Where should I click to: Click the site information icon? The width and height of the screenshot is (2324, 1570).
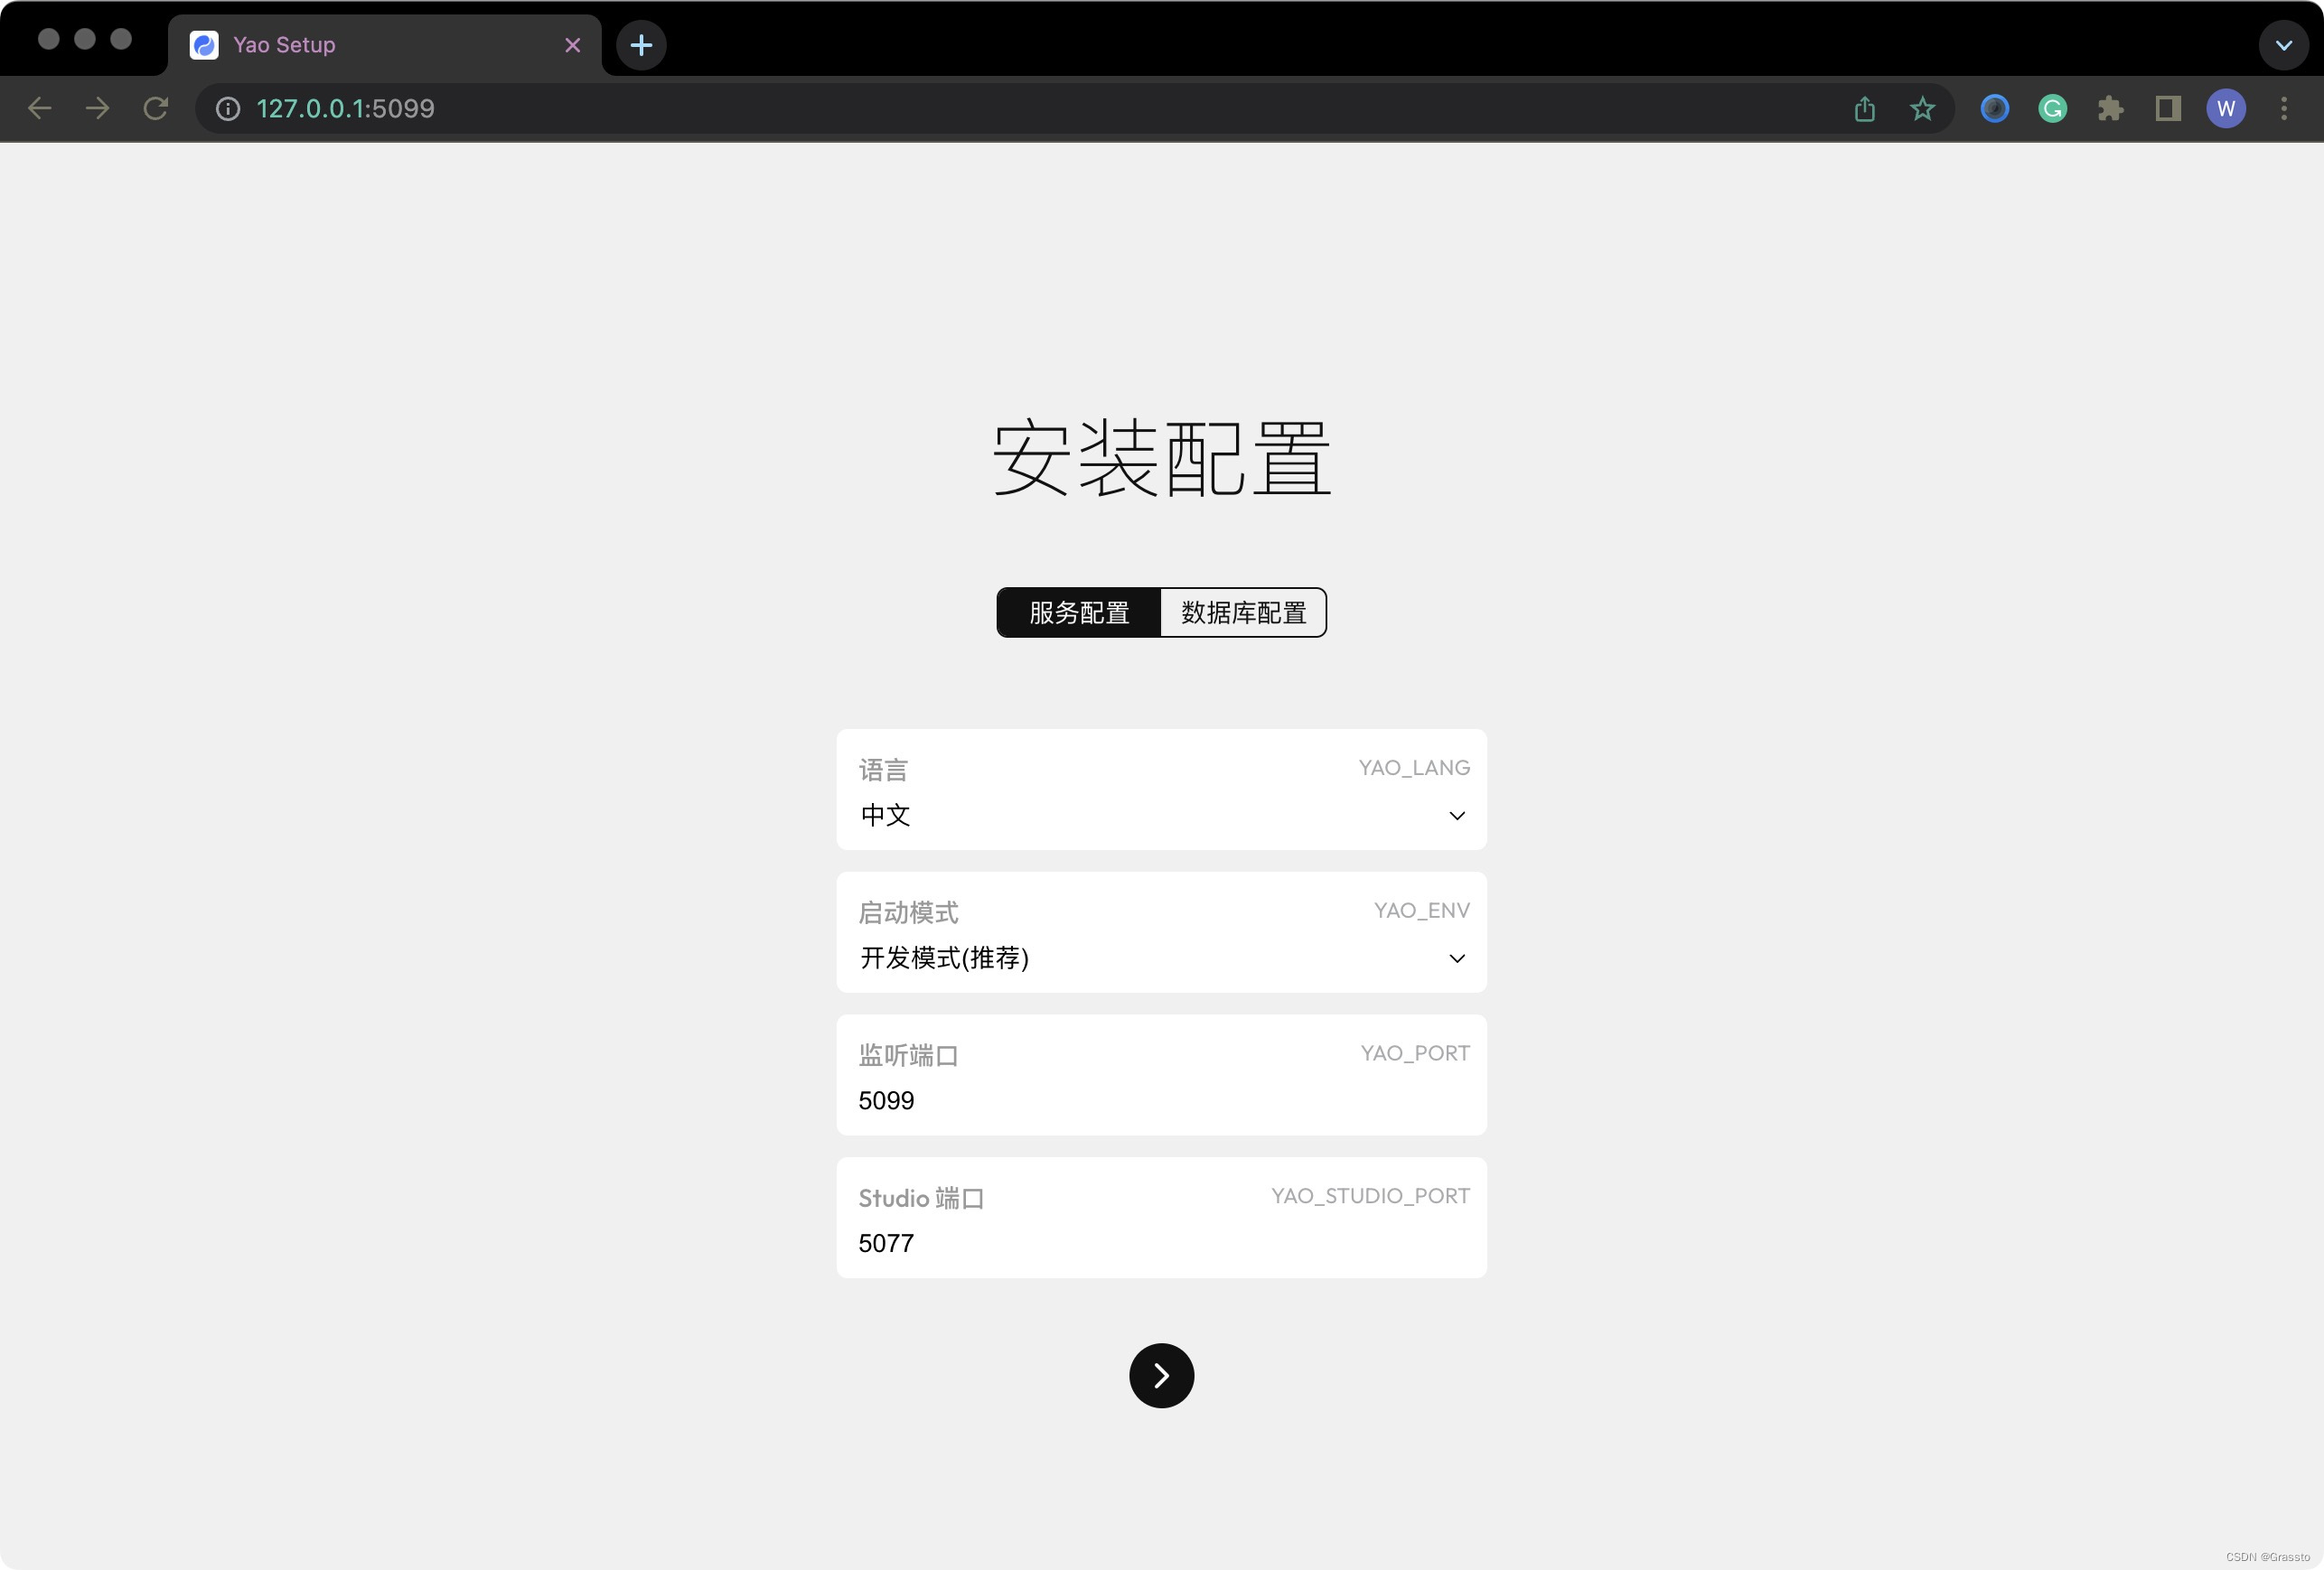tap(228, 108)
